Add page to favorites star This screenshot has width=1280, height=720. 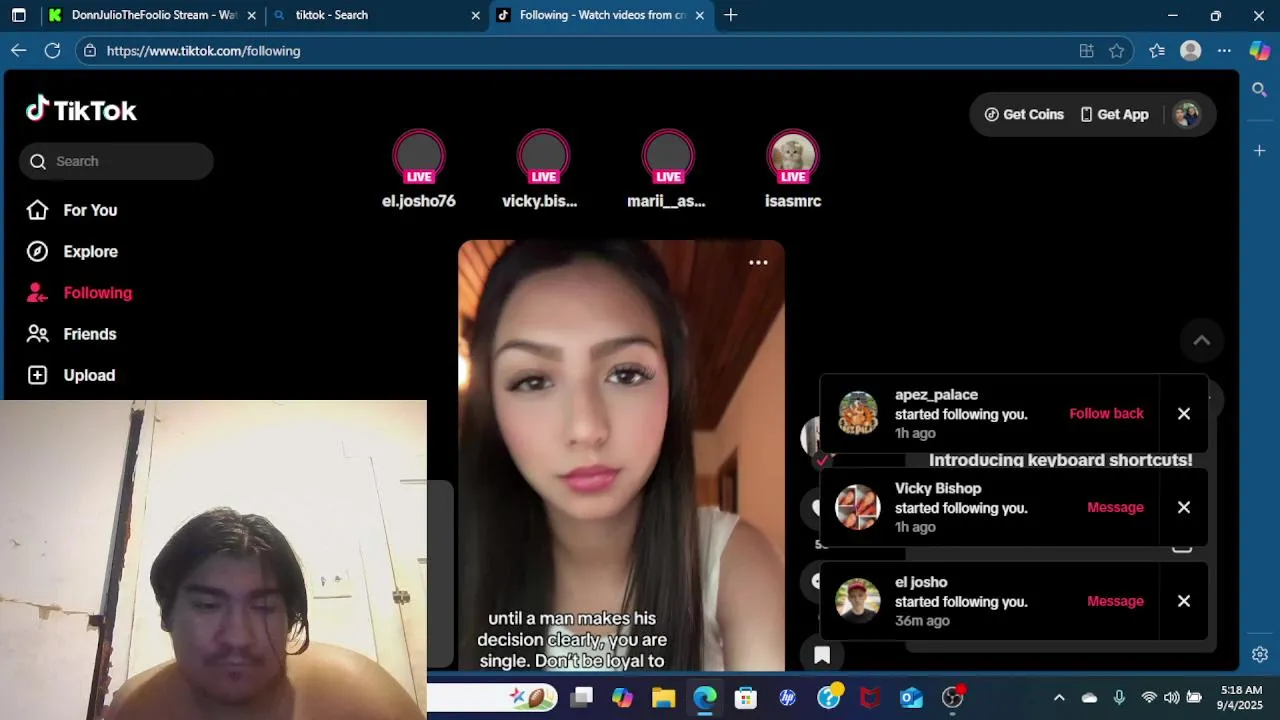[x=1117, y=51]
